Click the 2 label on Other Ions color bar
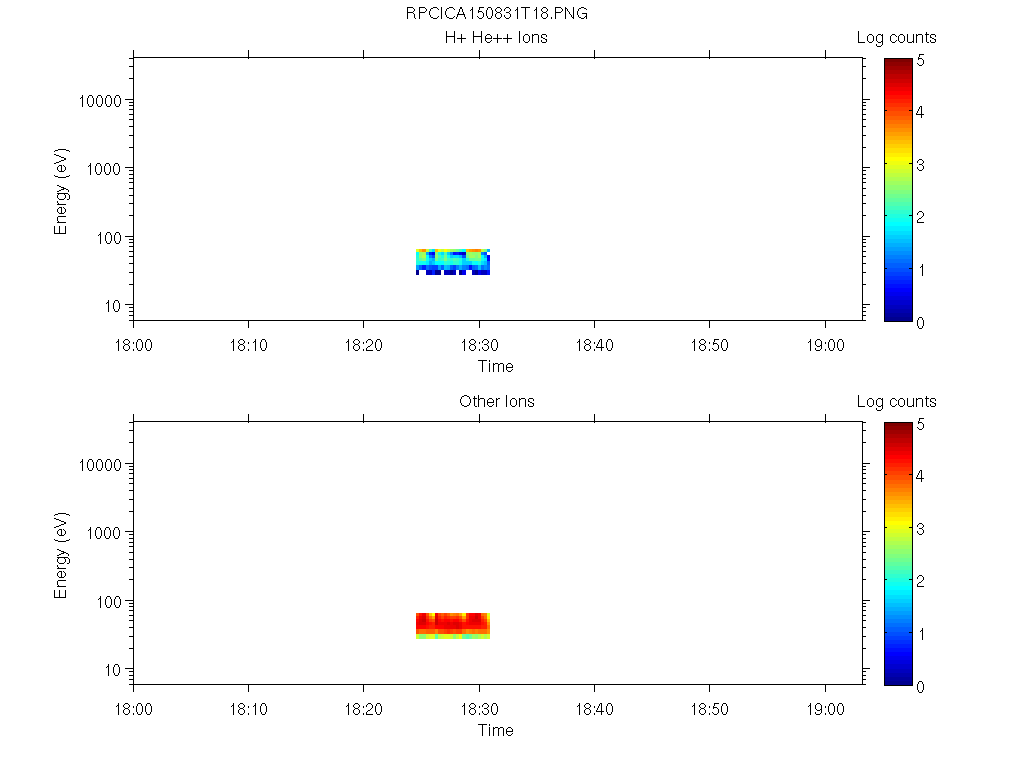 pyautogui.click(x=920, y=581)
